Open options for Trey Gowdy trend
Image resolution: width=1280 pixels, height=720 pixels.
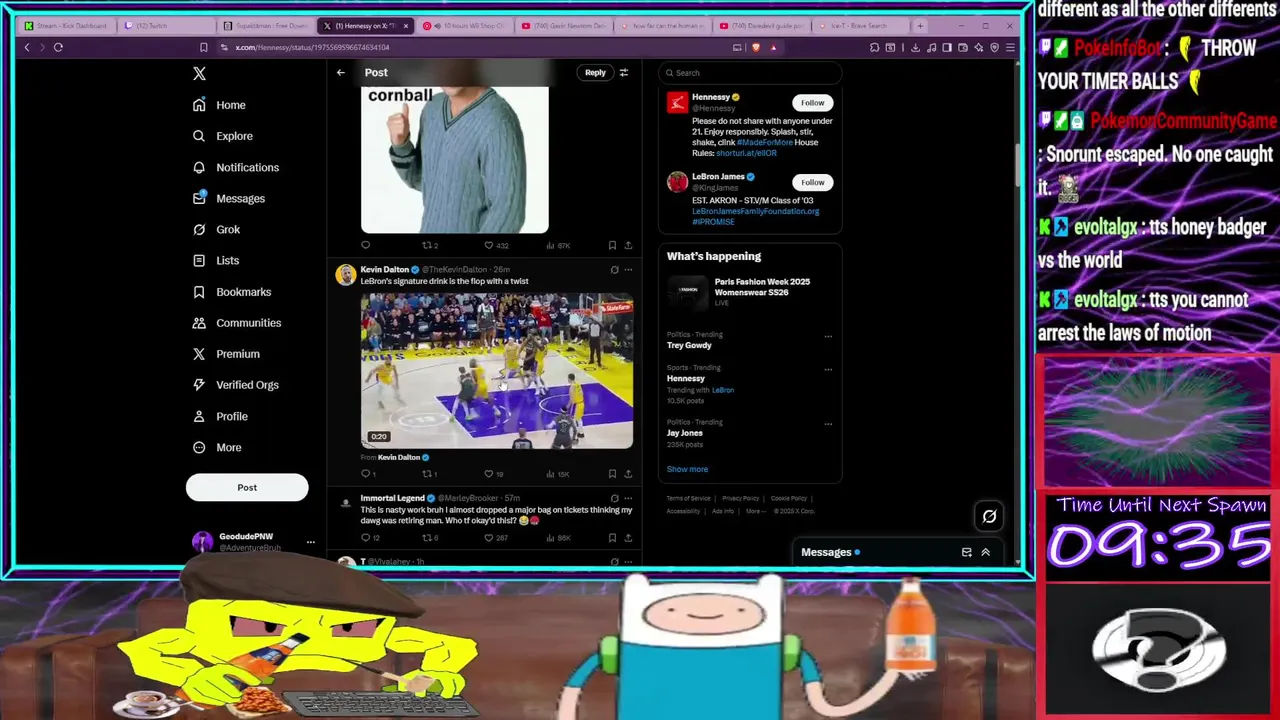click(x=828, y=336)
